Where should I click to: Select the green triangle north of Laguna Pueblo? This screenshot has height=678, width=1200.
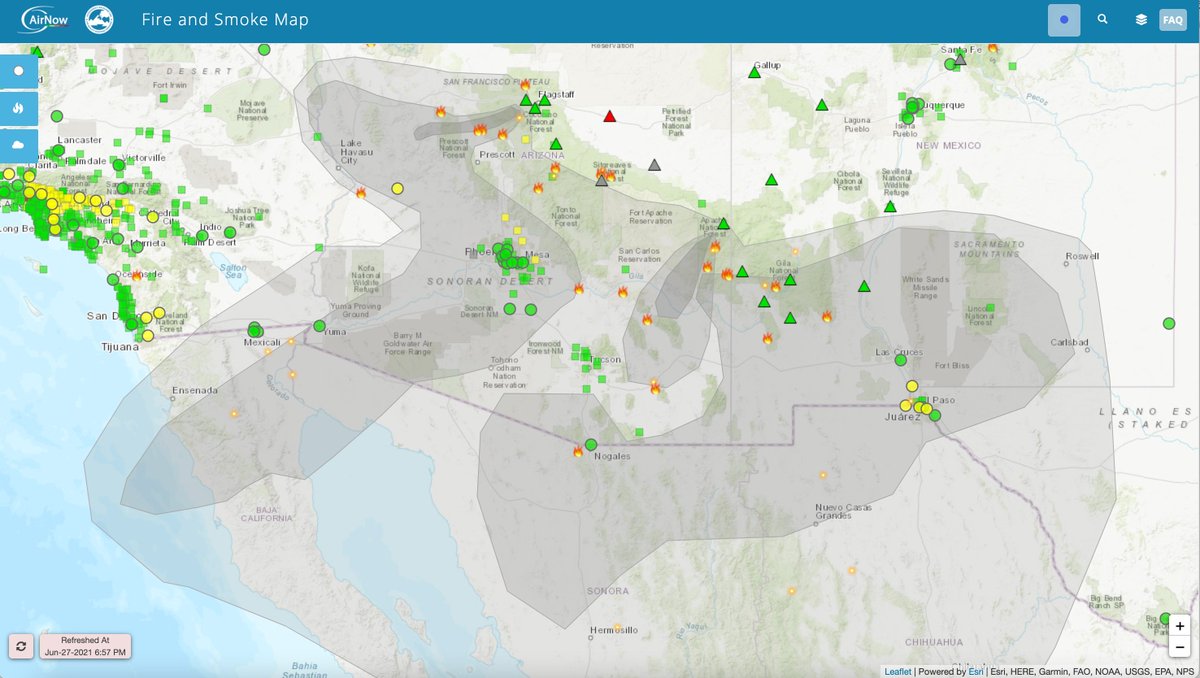(x=822, y=105)
